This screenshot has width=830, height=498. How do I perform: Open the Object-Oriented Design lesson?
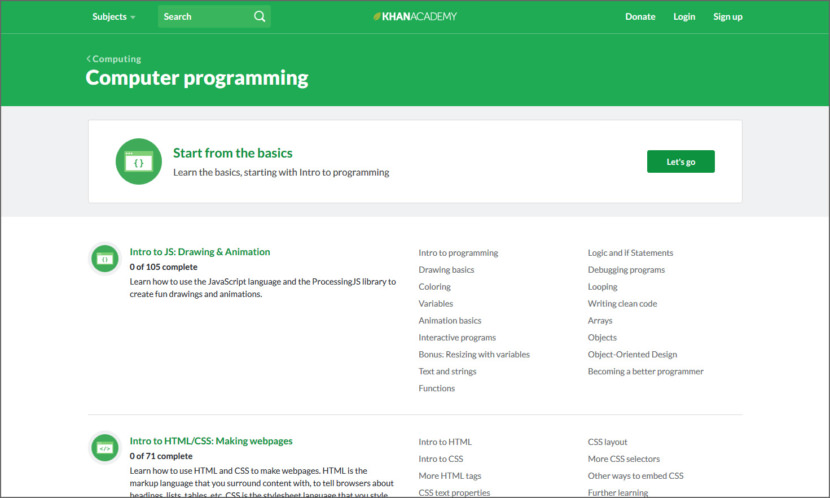coord(632,355)
